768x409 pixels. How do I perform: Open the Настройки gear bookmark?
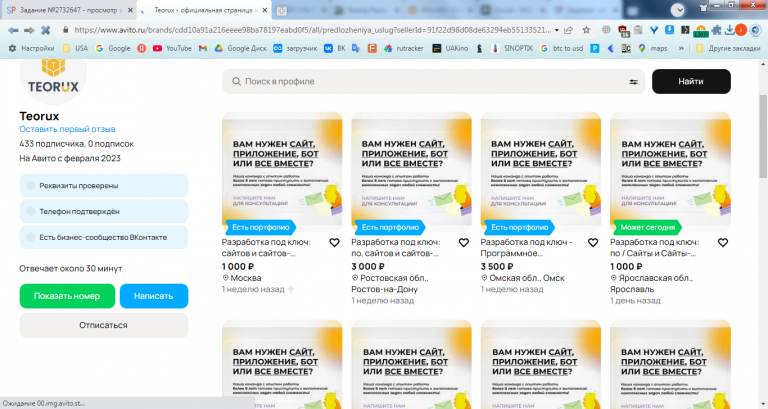coord(31,48)
